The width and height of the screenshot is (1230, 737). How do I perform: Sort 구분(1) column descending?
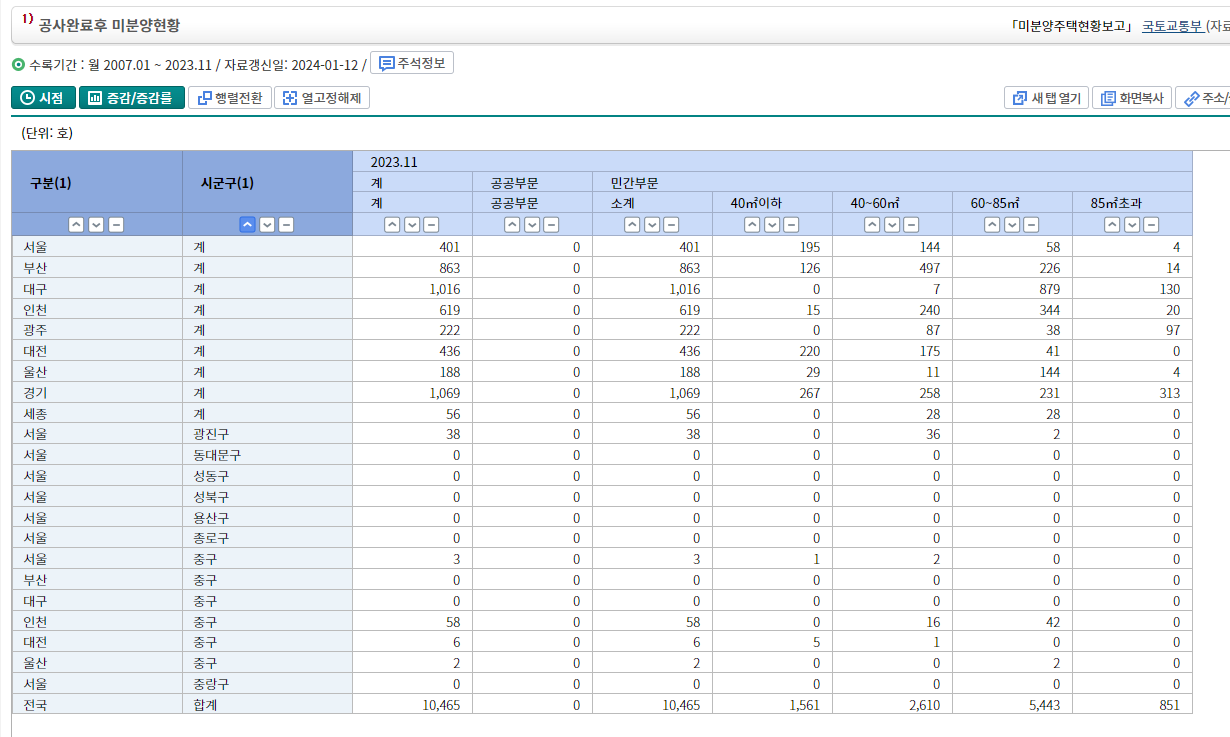click(x=96, y=225)
